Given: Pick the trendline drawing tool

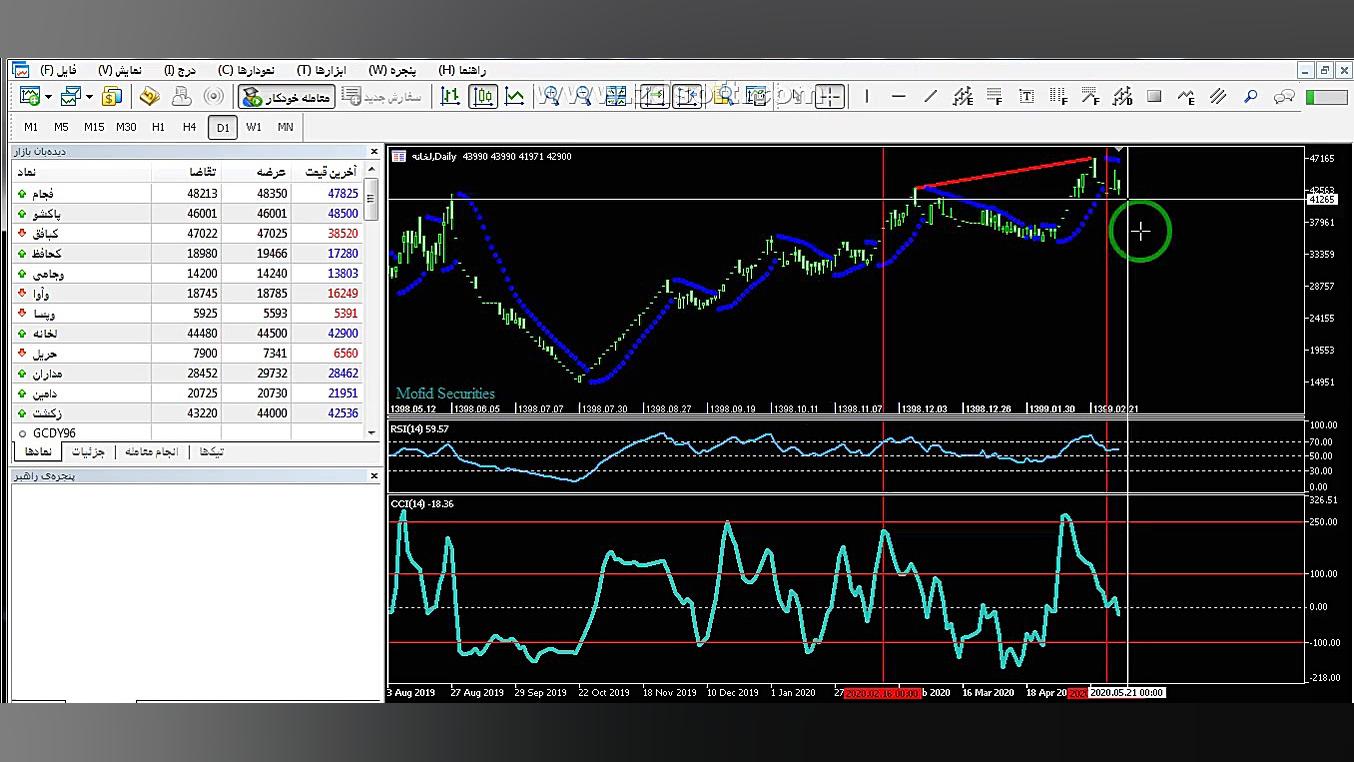Looking at the screenshot, I should 930,97.
